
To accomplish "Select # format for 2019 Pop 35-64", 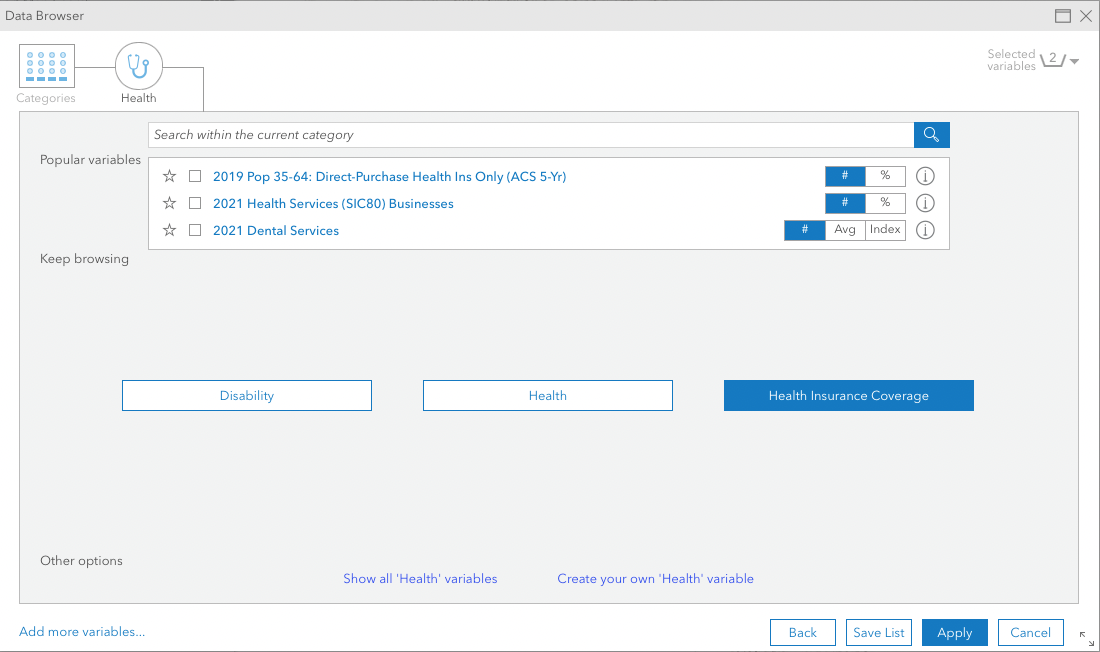I will coord(845,175).
